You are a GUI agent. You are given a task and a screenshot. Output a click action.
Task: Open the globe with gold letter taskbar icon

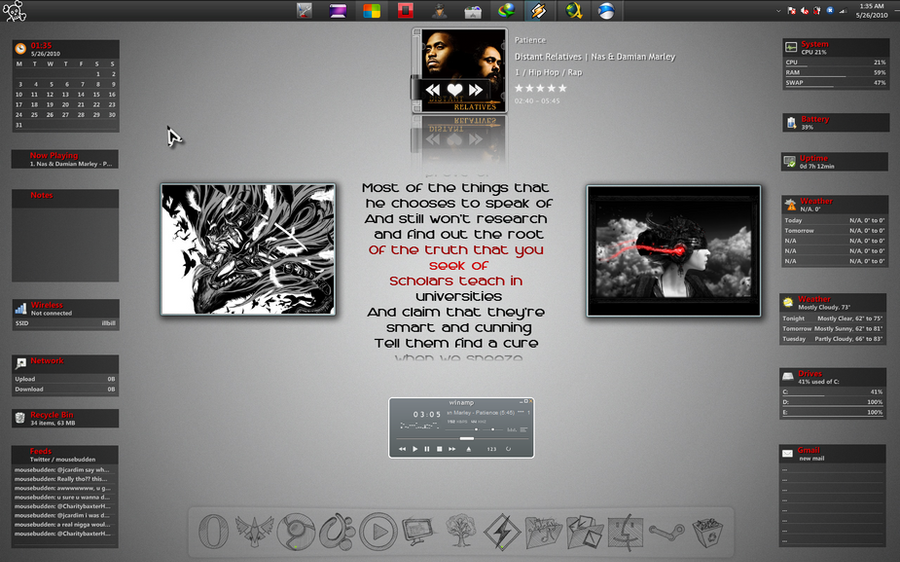pyautogui.click(x=573, y=10)
